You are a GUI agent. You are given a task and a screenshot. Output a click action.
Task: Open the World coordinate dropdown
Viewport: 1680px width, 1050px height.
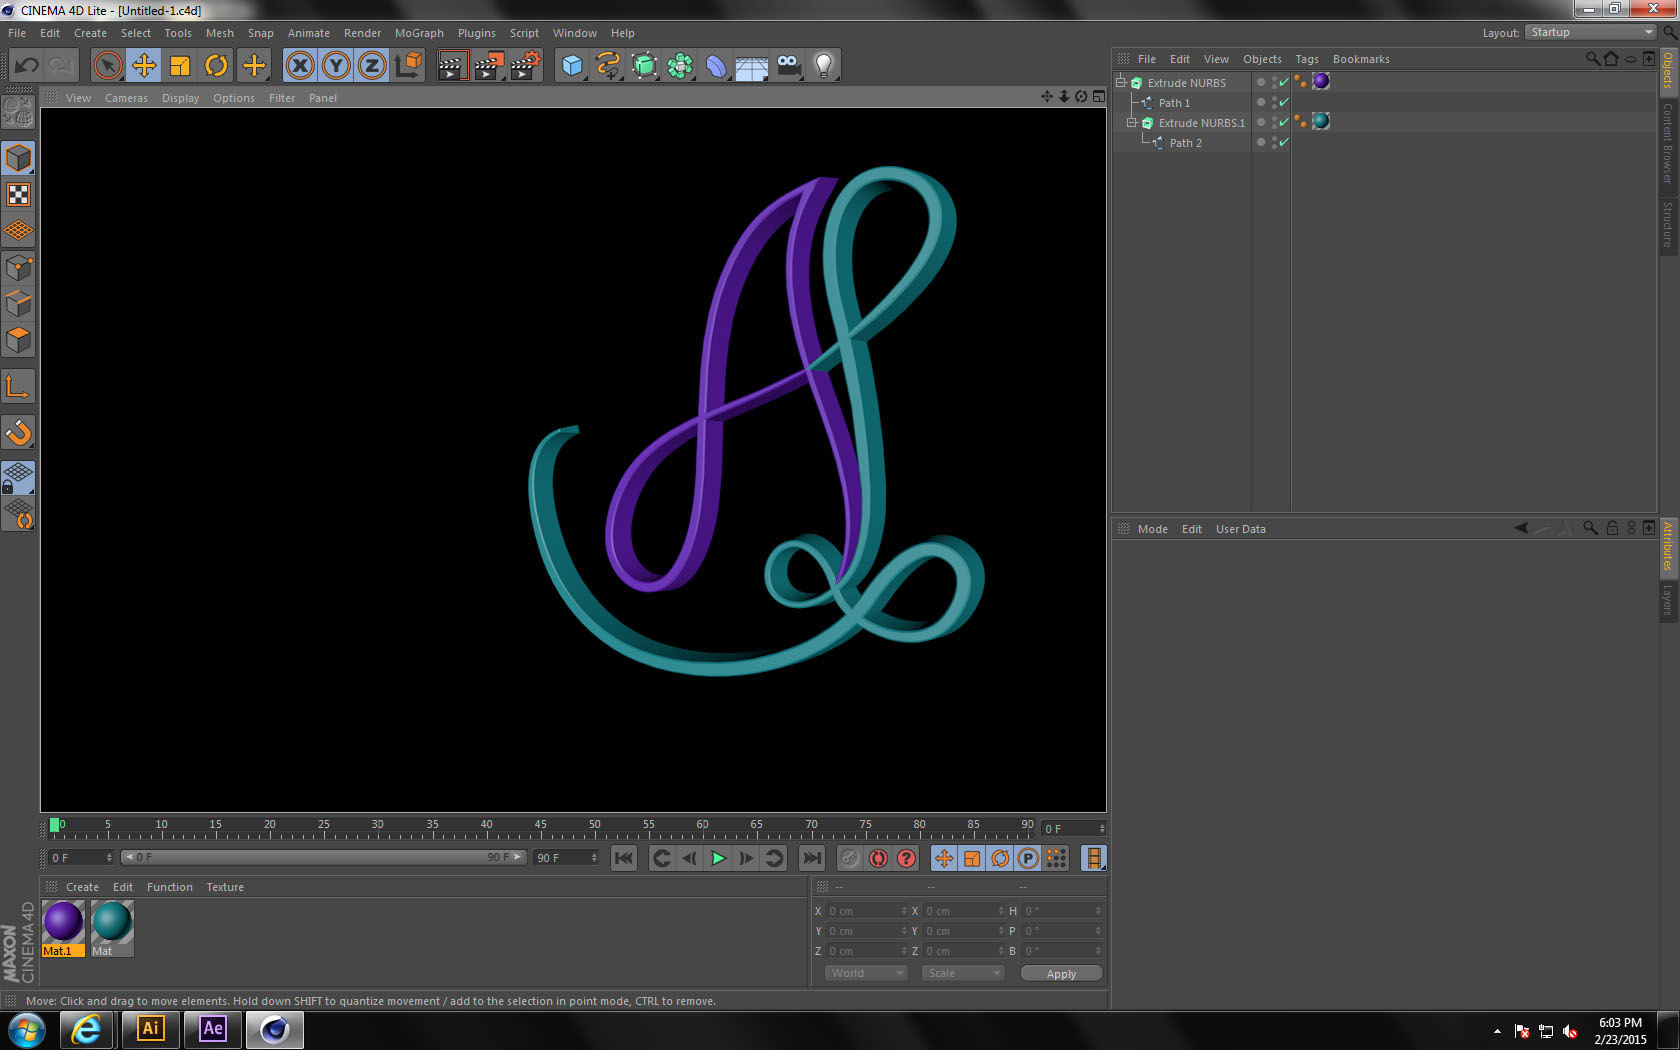(x=866, y=973)
